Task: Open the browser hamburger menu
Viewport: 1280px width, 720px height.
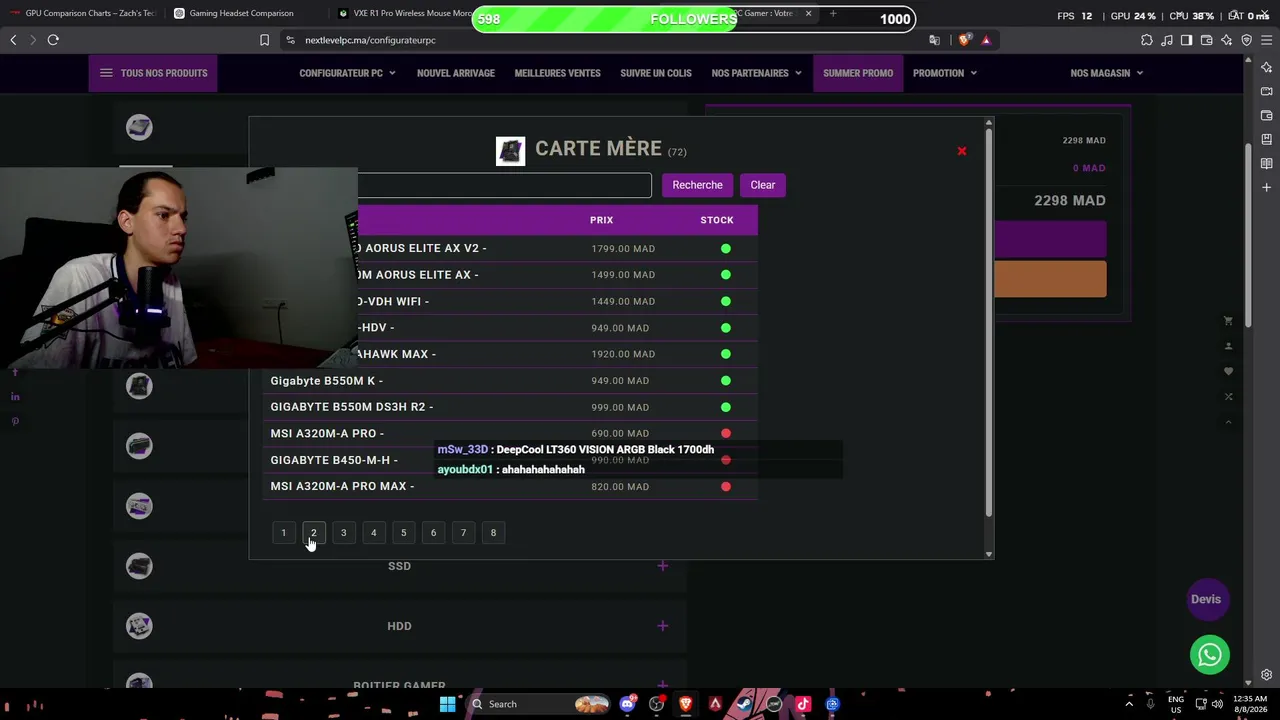Action: (x=1267, y=40)
